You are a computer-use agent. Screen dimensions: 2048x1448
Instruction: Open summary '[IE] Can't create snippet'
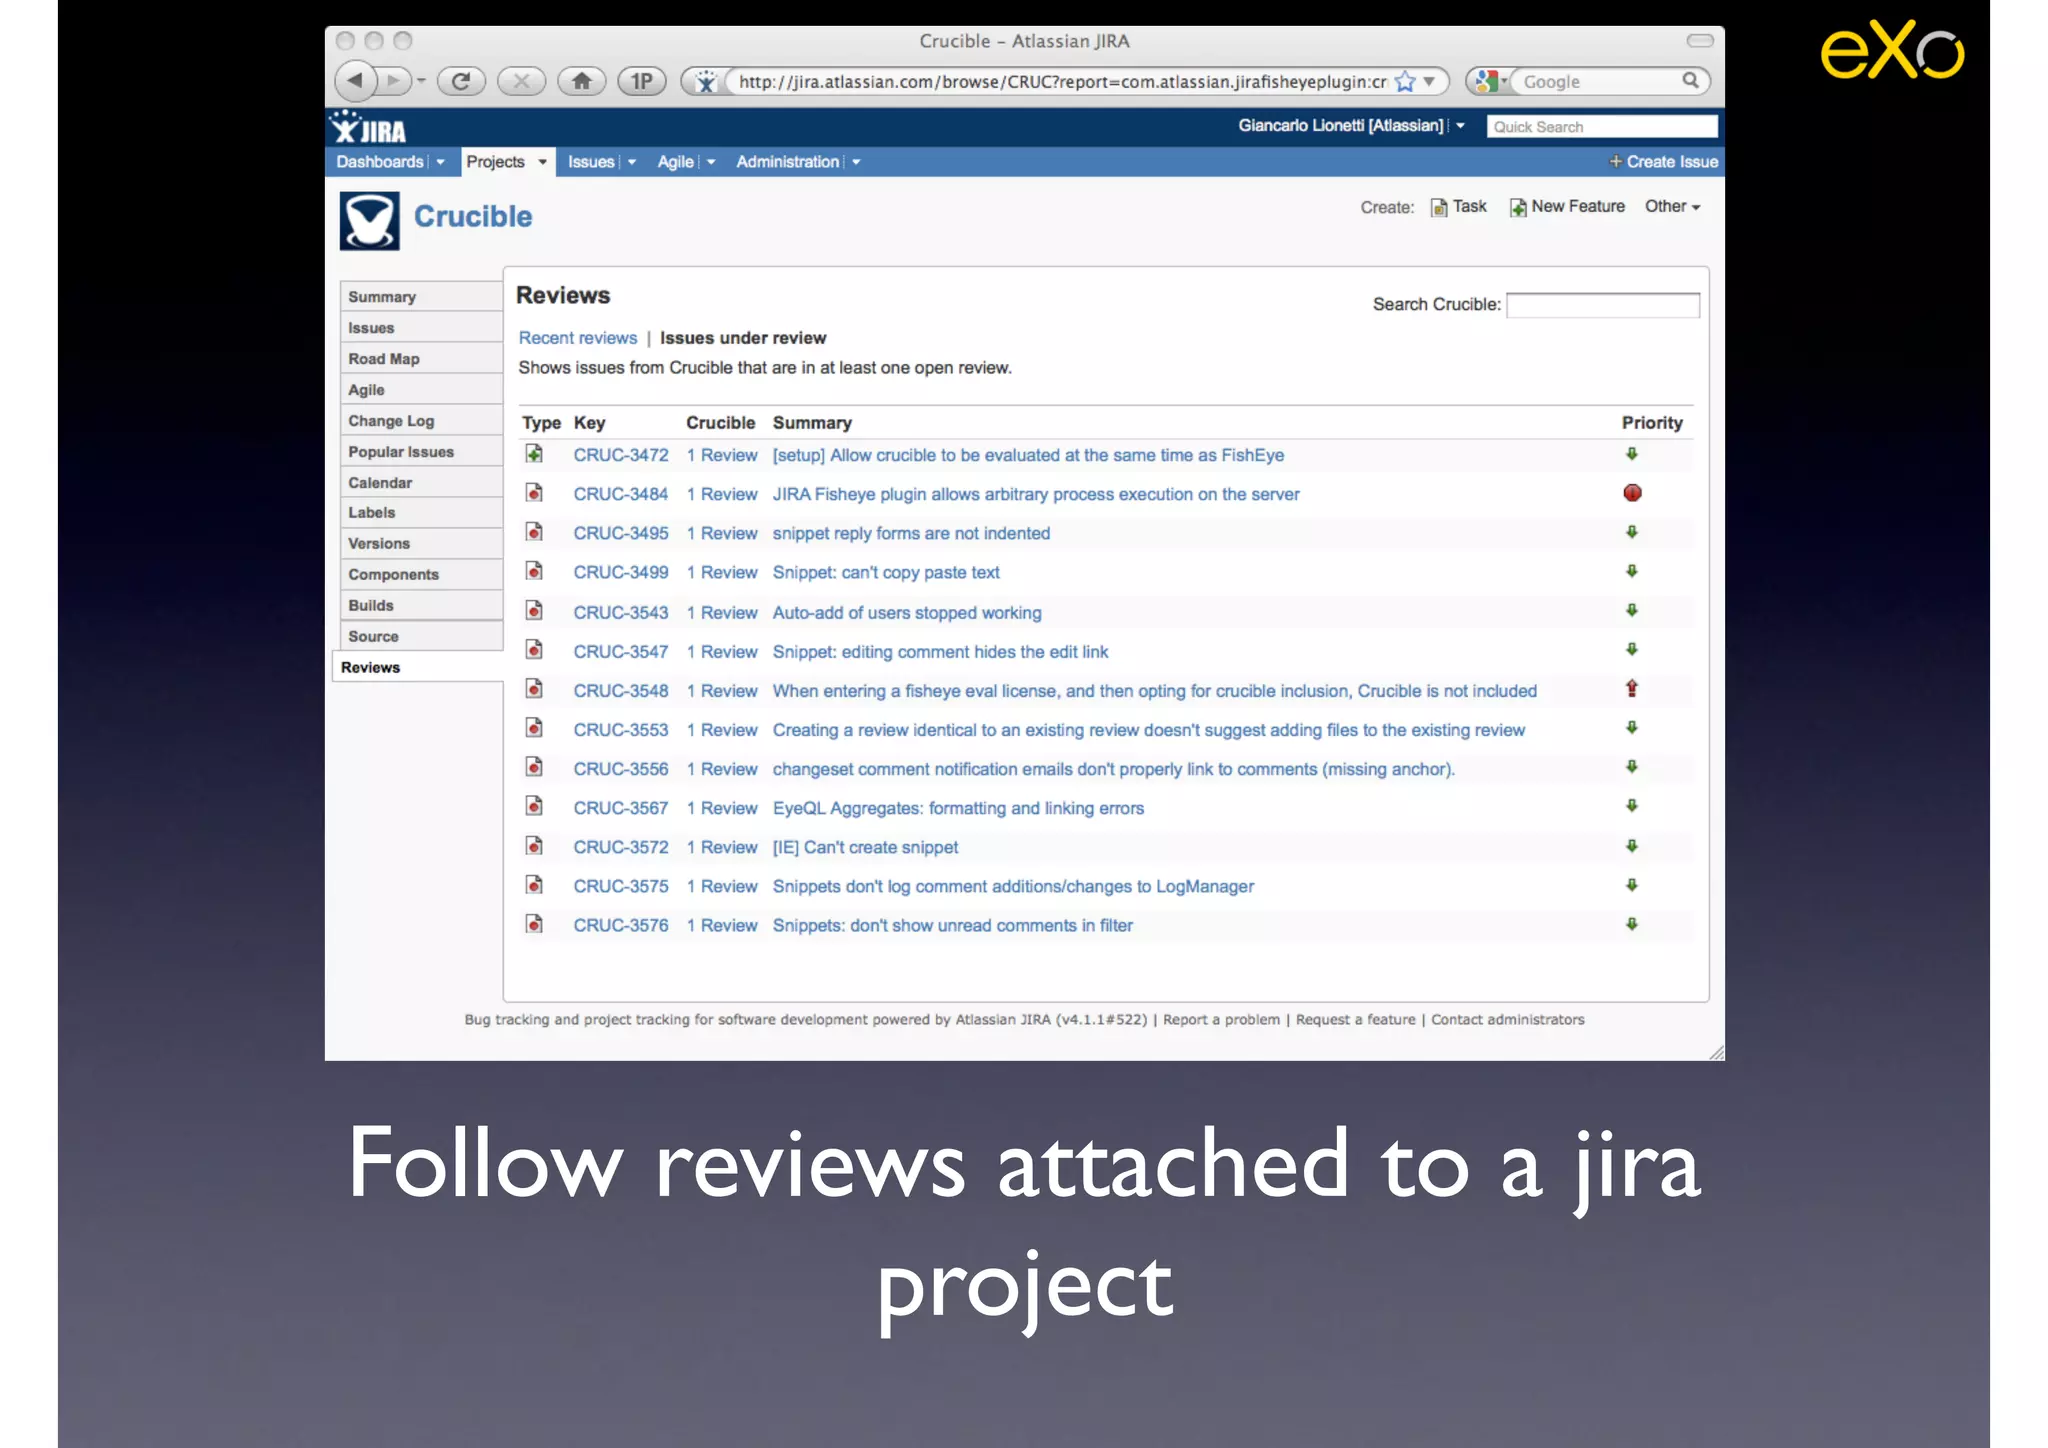click(x=865, y=847)
